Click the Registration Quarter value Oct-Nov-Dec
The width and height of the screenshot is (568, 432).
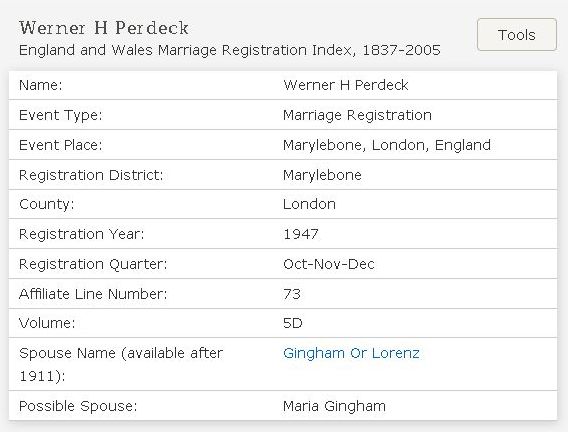[329, 264]
